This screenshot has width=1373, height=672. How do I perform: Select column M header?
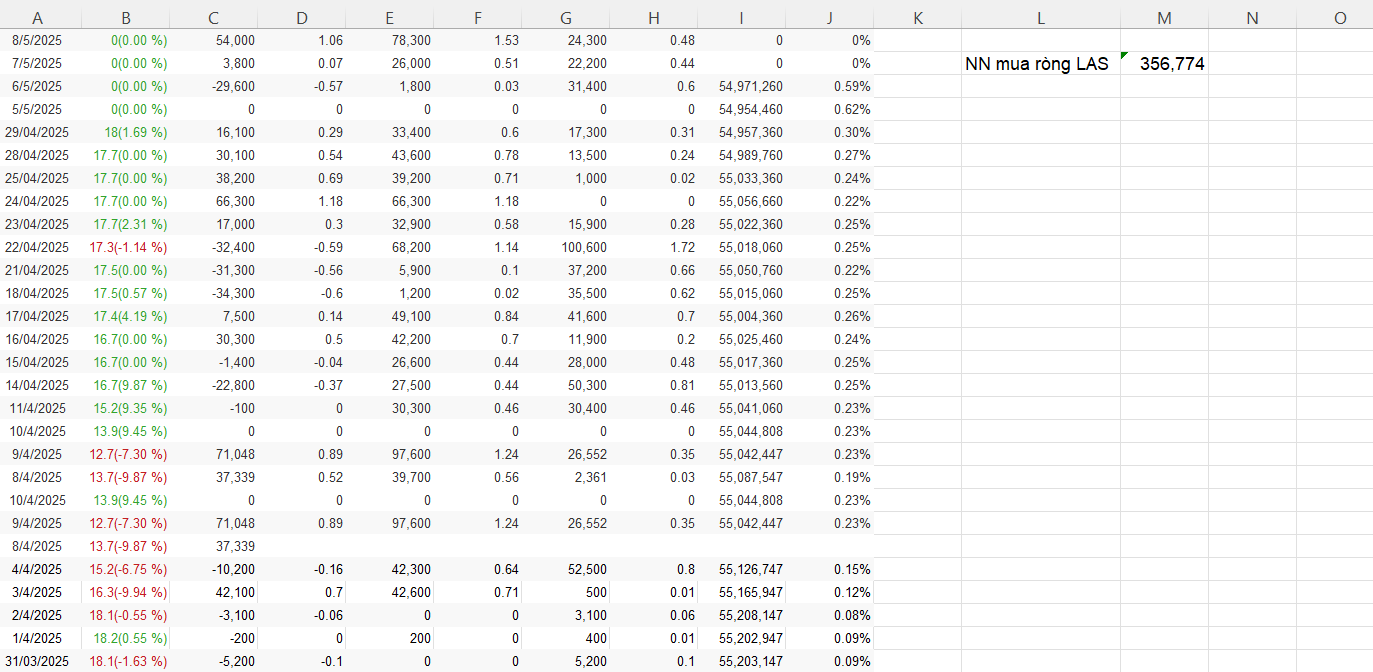1164,18
